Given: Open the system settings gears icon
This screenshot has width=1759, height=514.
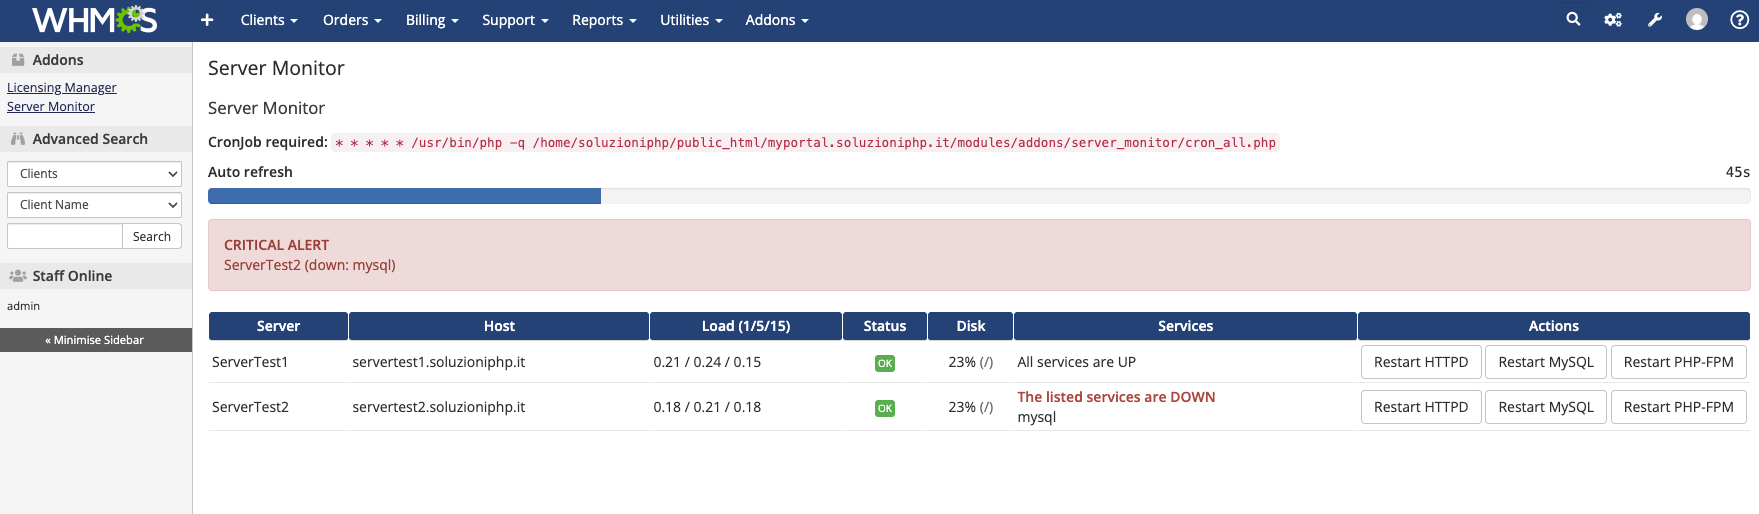Looking at the screenshot, I should pyautogui.click(x=1613, y=20).
